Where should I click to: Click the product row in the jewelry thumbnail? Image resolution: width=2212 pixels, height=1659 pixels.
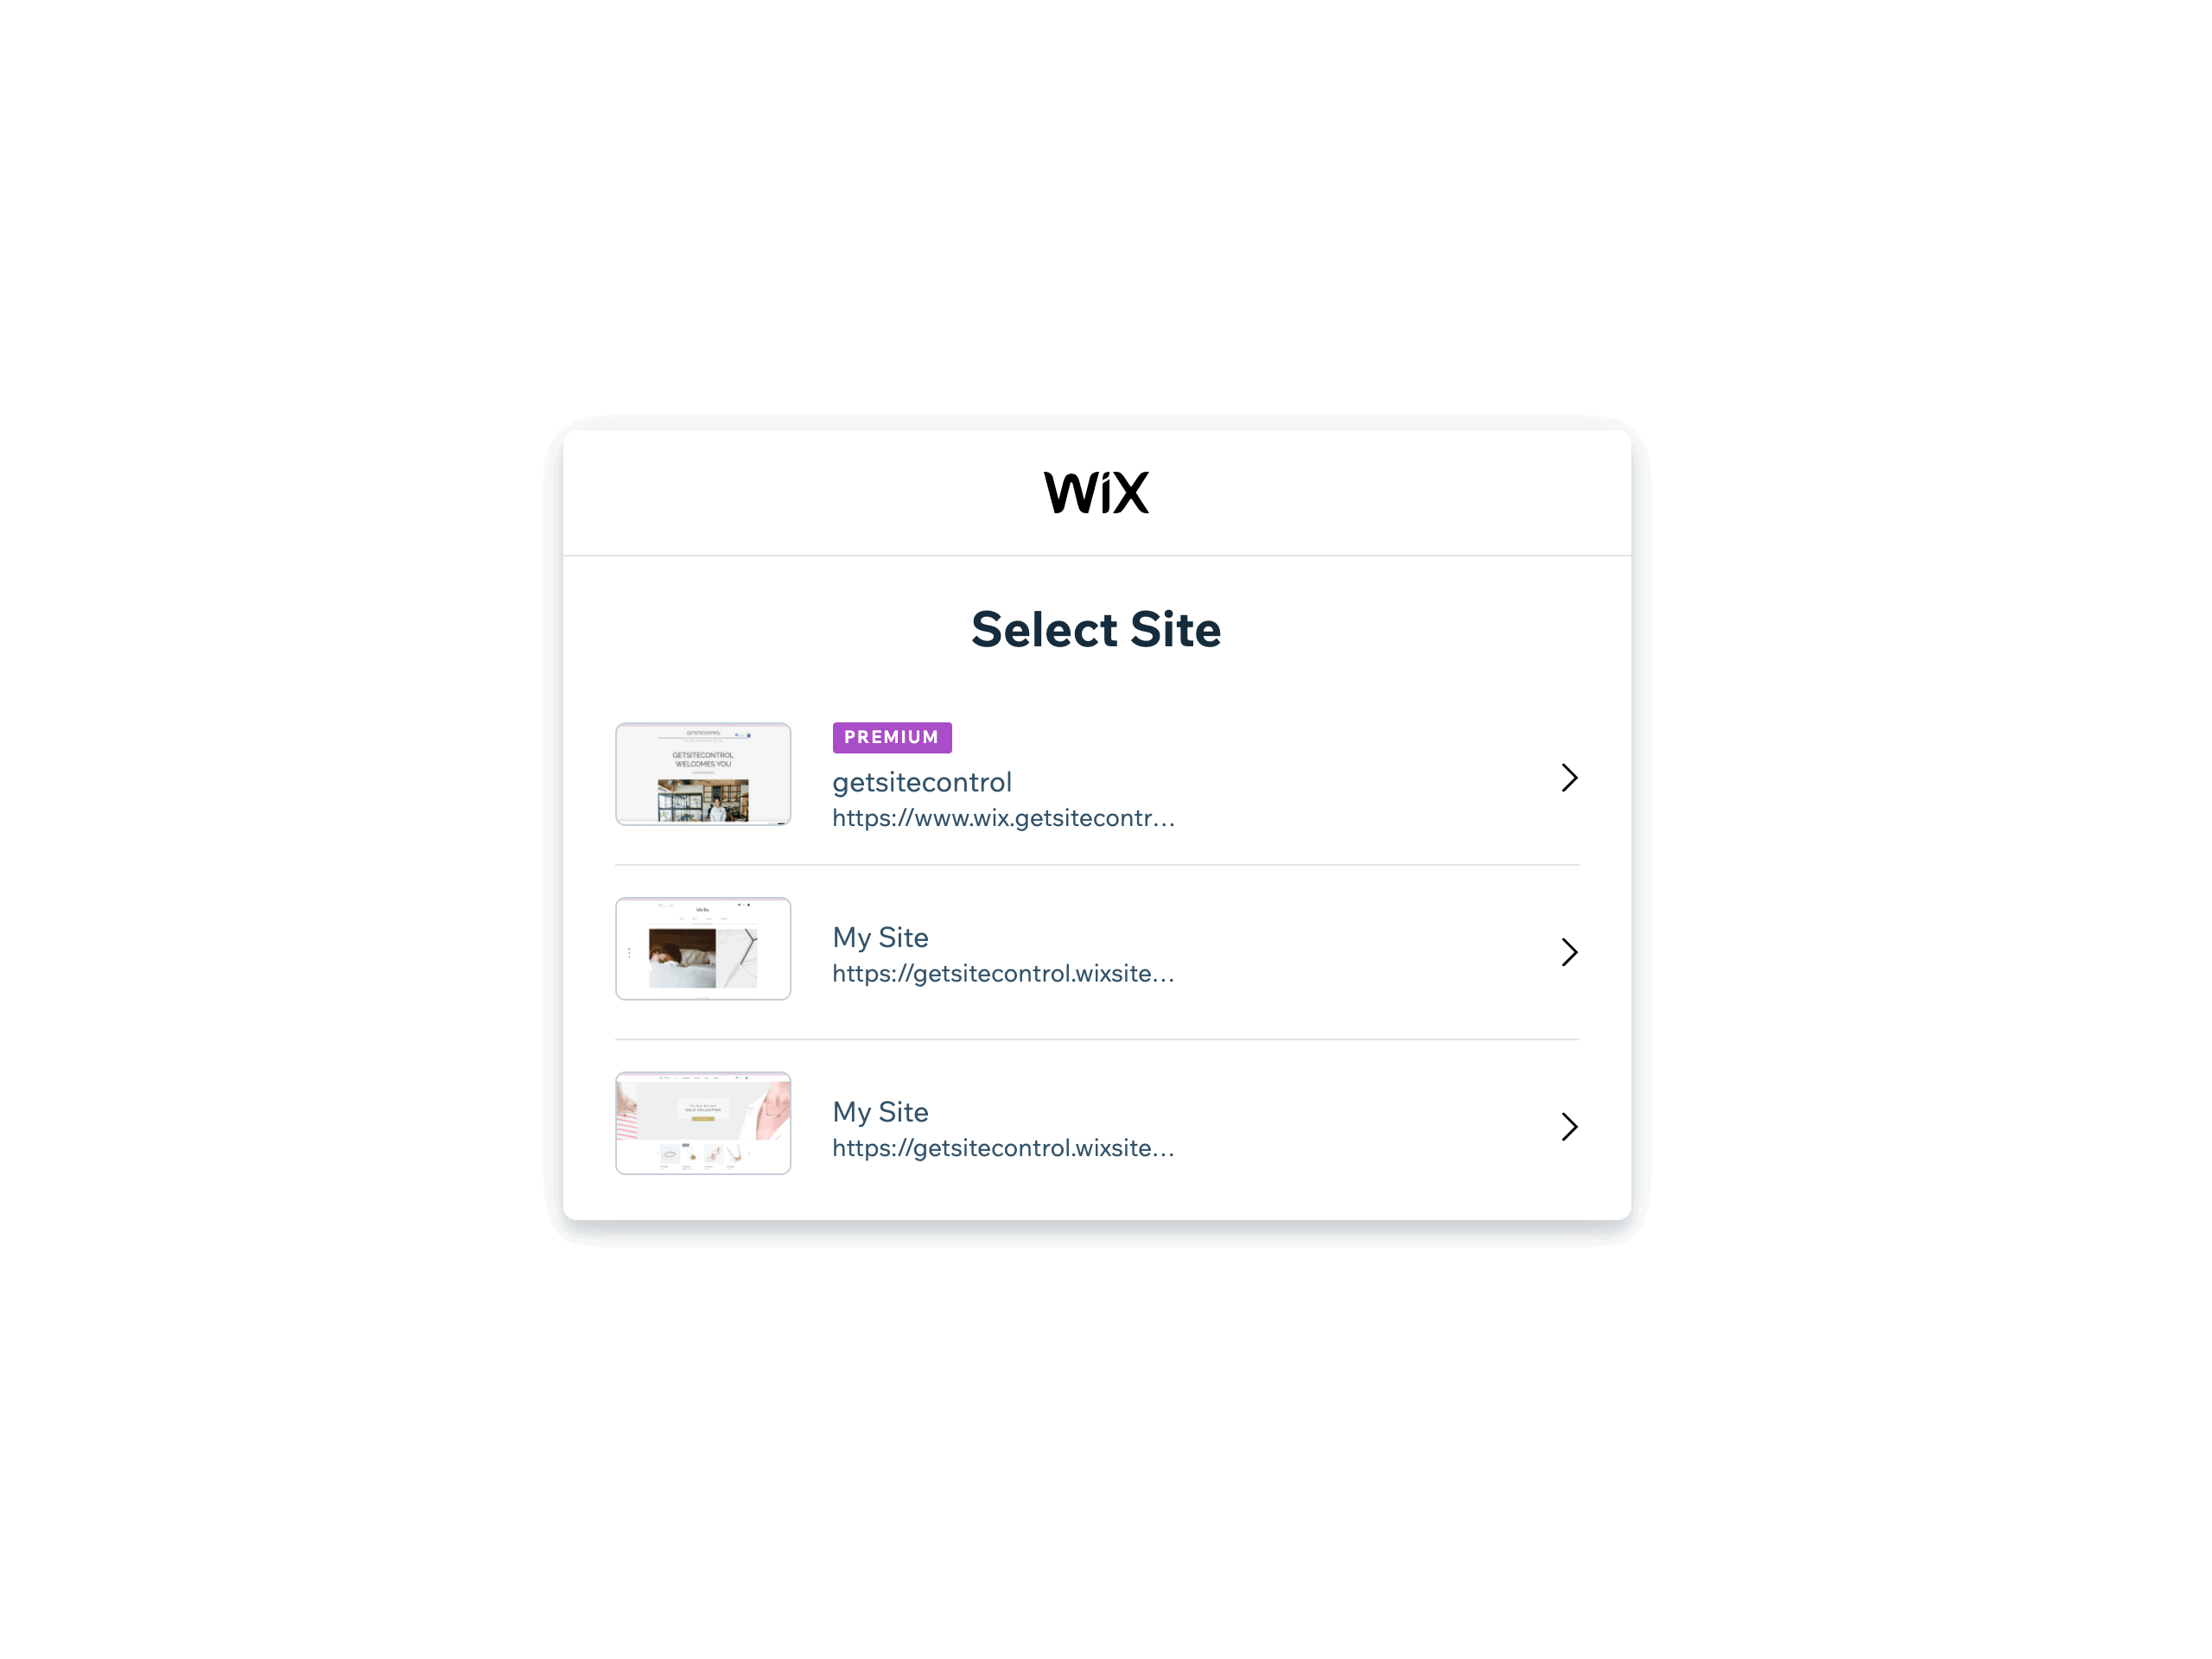[703, 1155]
